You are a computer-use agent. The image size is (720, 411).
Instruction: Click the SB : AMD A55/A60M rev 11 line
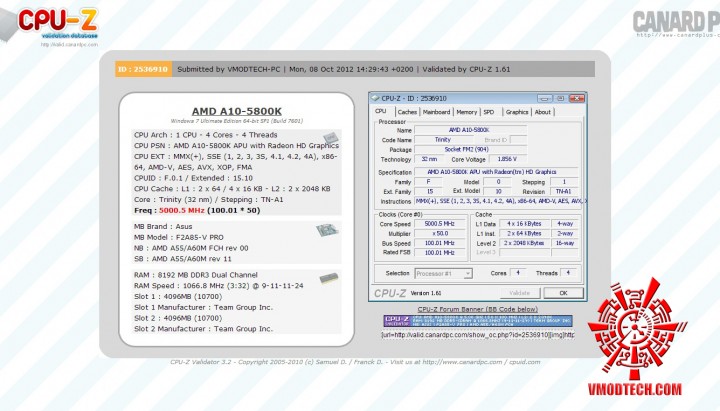[183, 259]
